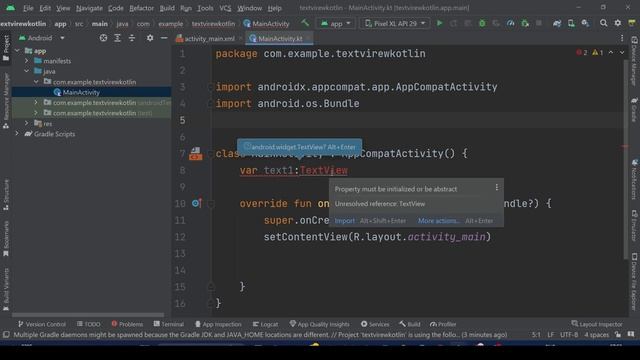Viewport: 640px width, 360px height.
Task: Toggle the Emulator right side panel
Action: 634,226
